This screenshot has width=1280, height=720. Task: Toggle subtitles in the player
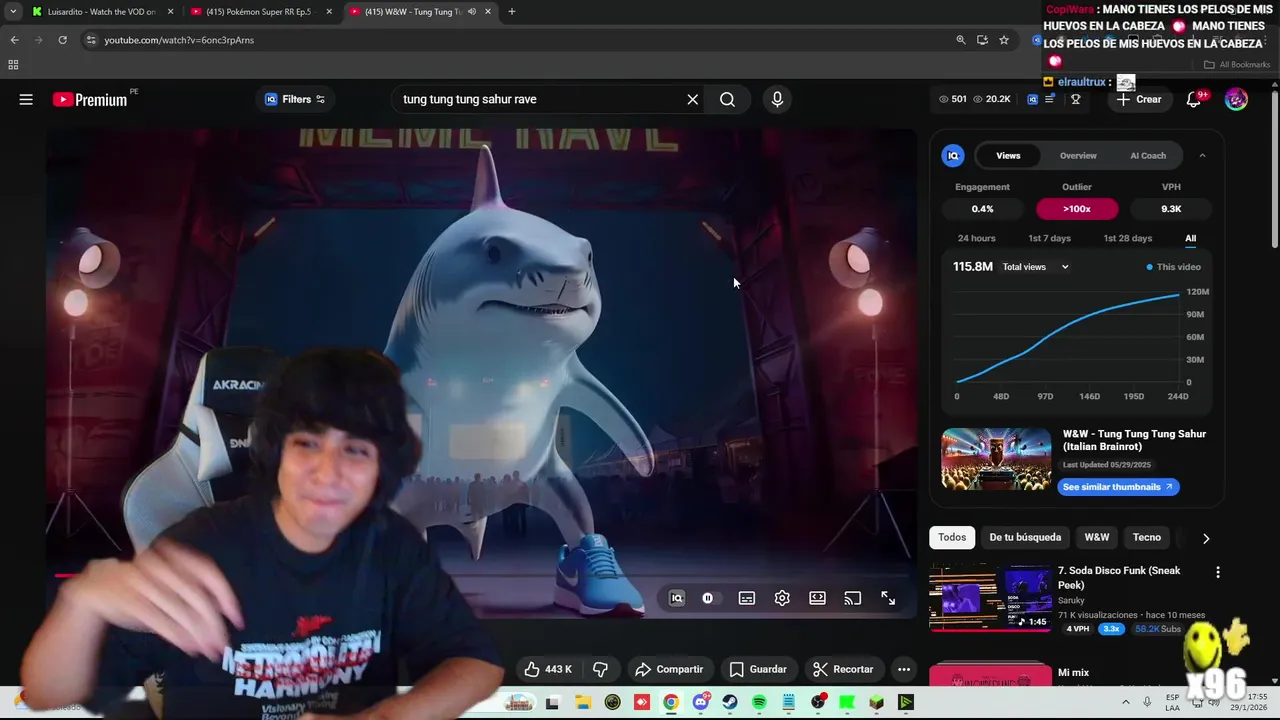point(746,598)
